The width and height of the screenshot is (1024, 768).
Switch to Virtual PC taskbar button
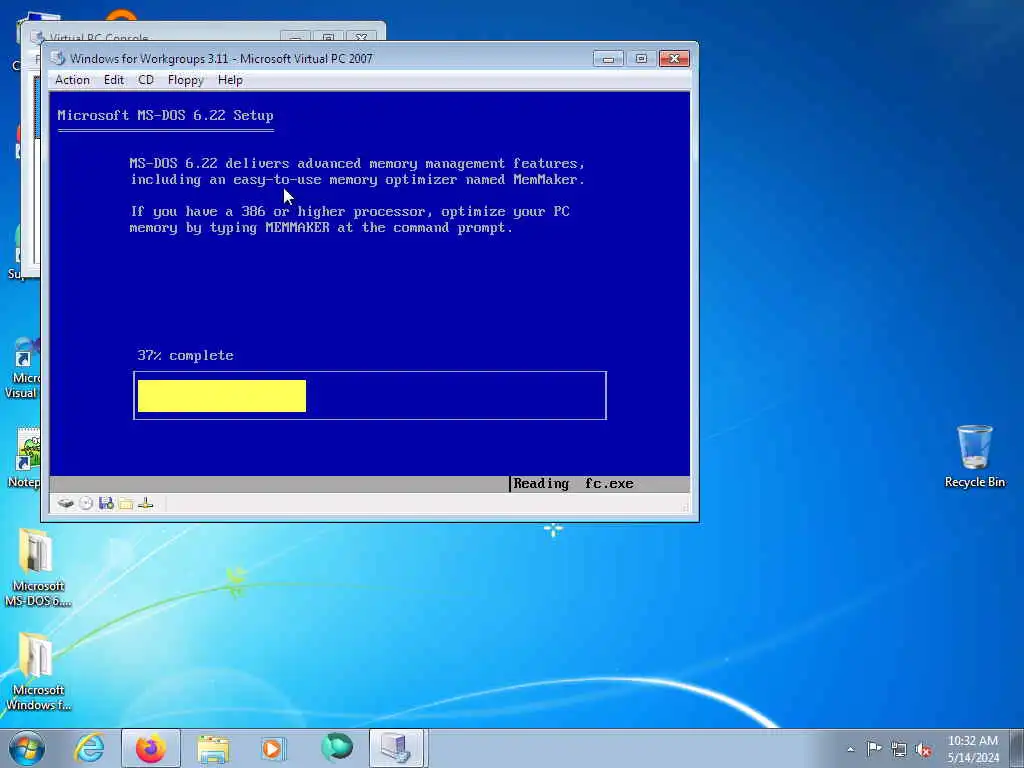pos(398,748)
